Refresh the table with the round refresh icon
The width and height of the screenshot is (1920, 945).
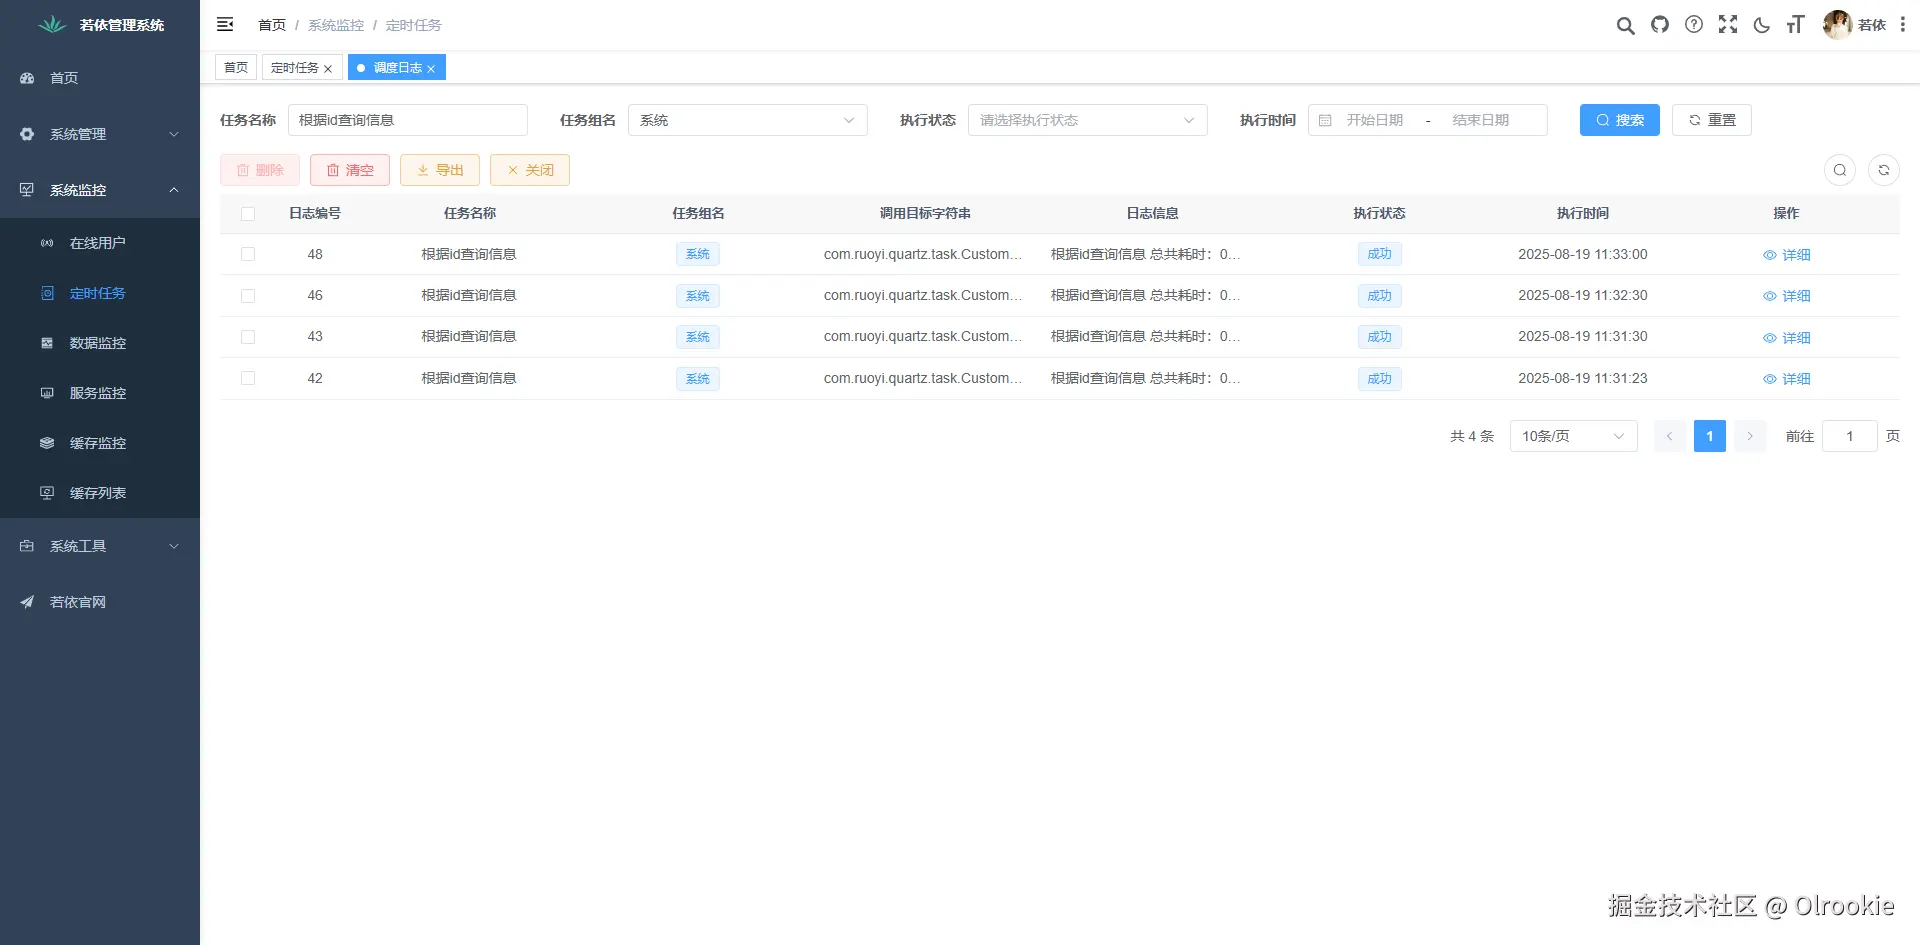tap(1884, 170)
